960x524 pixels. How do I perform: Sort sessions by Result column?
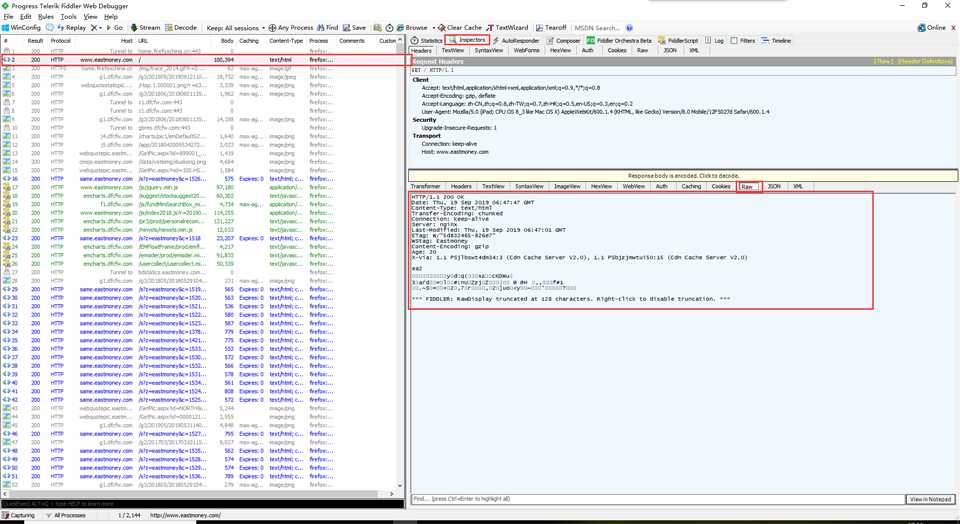coord(36,41)
